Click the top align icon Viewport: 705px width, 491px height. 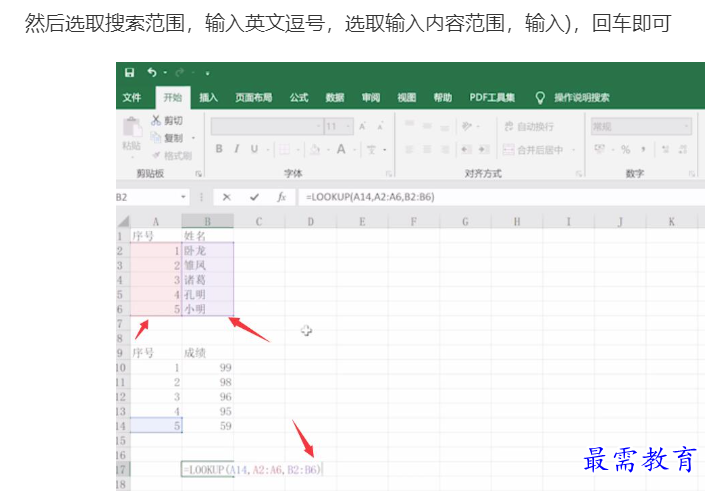(409, 124)
